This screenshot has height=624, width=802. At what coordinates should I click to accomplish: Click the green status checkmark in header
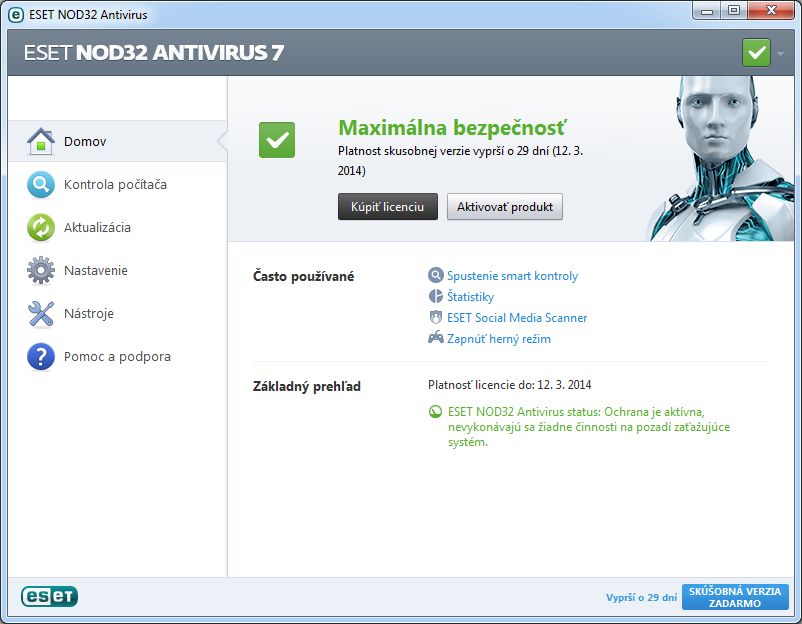coord(756,52)
